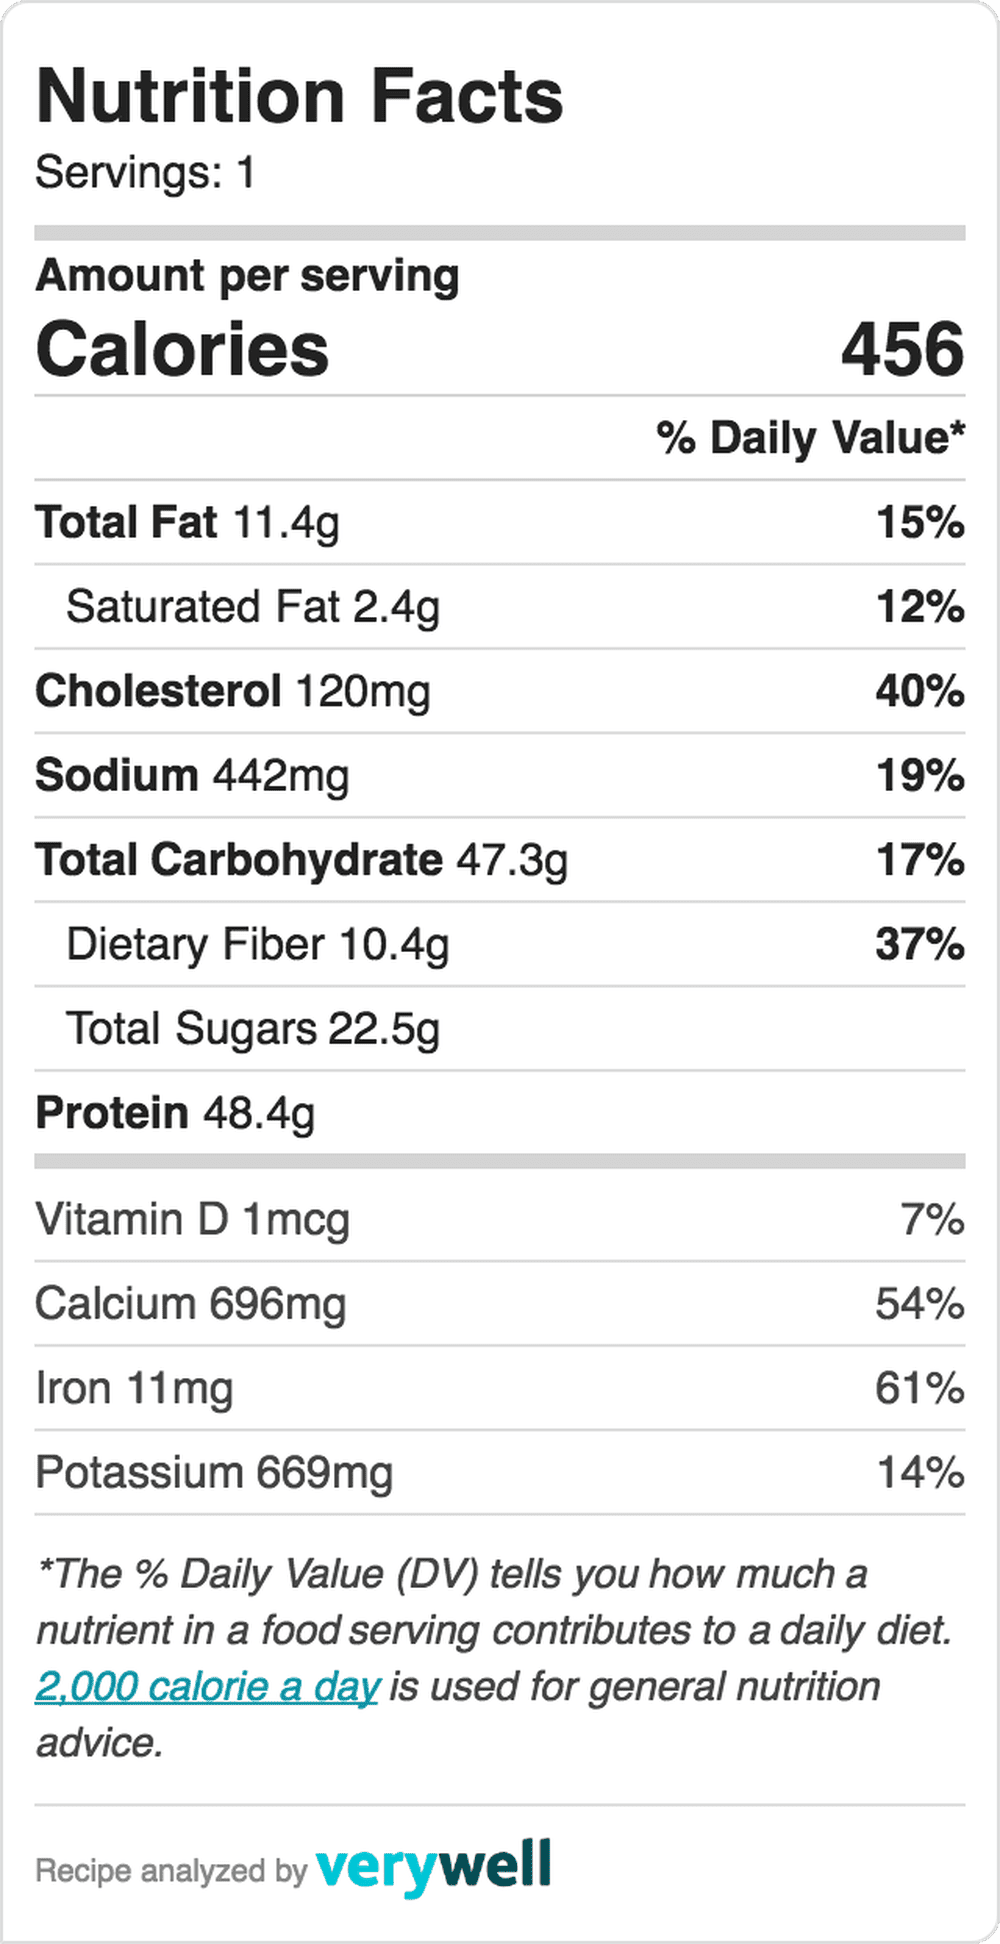The height and width of the screenshot is (1944, 1000).
Task: Click the % Daily Value* header
Action: click(811, 438)
